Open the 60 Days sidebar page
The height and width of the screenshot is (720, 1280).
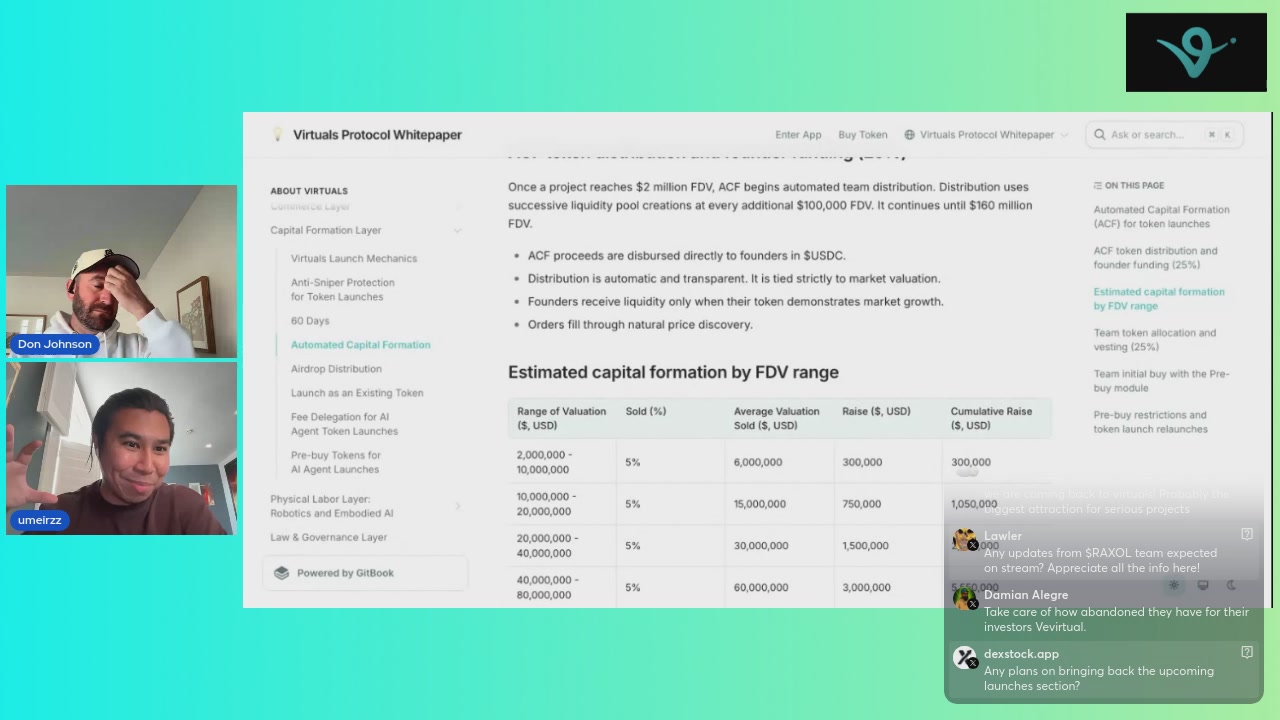[310, 321]
